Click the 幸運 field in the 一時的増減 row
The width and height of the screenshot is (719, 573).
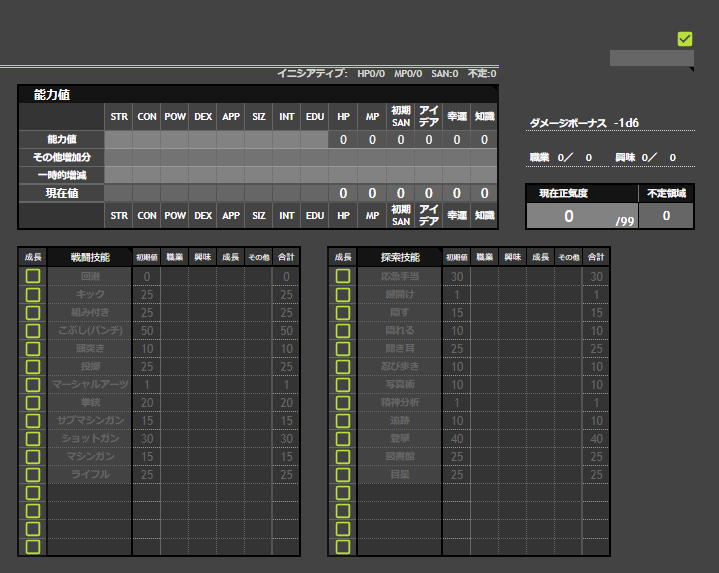click(457, 175)
